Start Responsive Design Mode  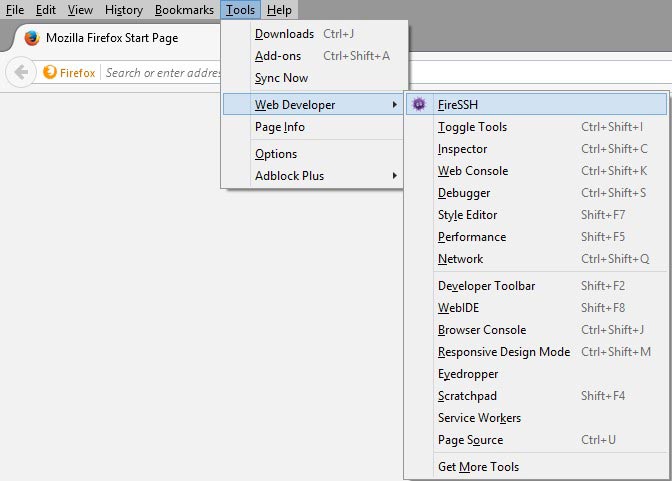point(504,352)
